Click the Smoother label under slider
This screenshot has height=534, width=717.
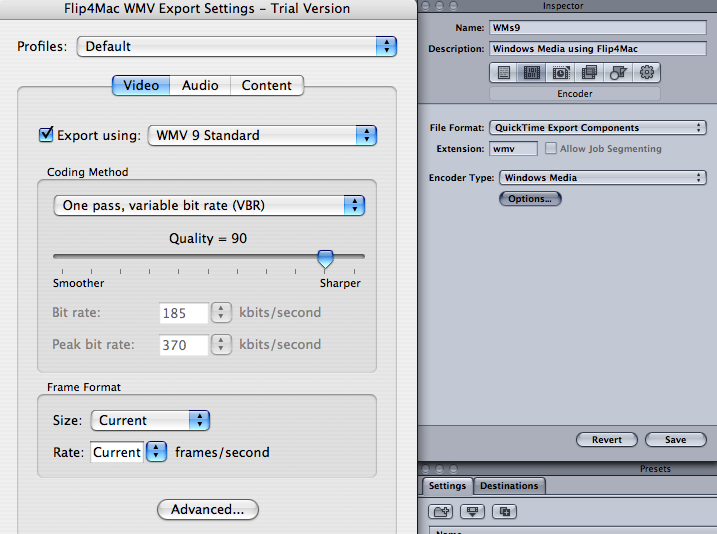[79, 283]
